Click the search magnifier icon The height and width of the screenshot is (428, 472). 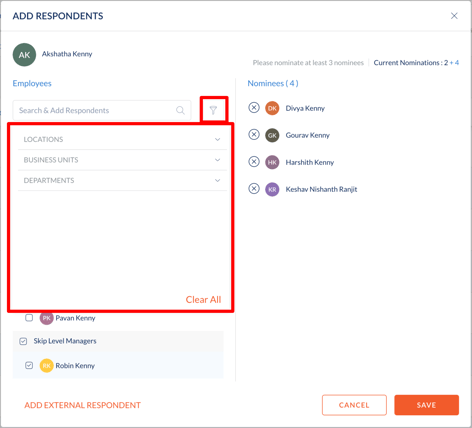[180, 110]
